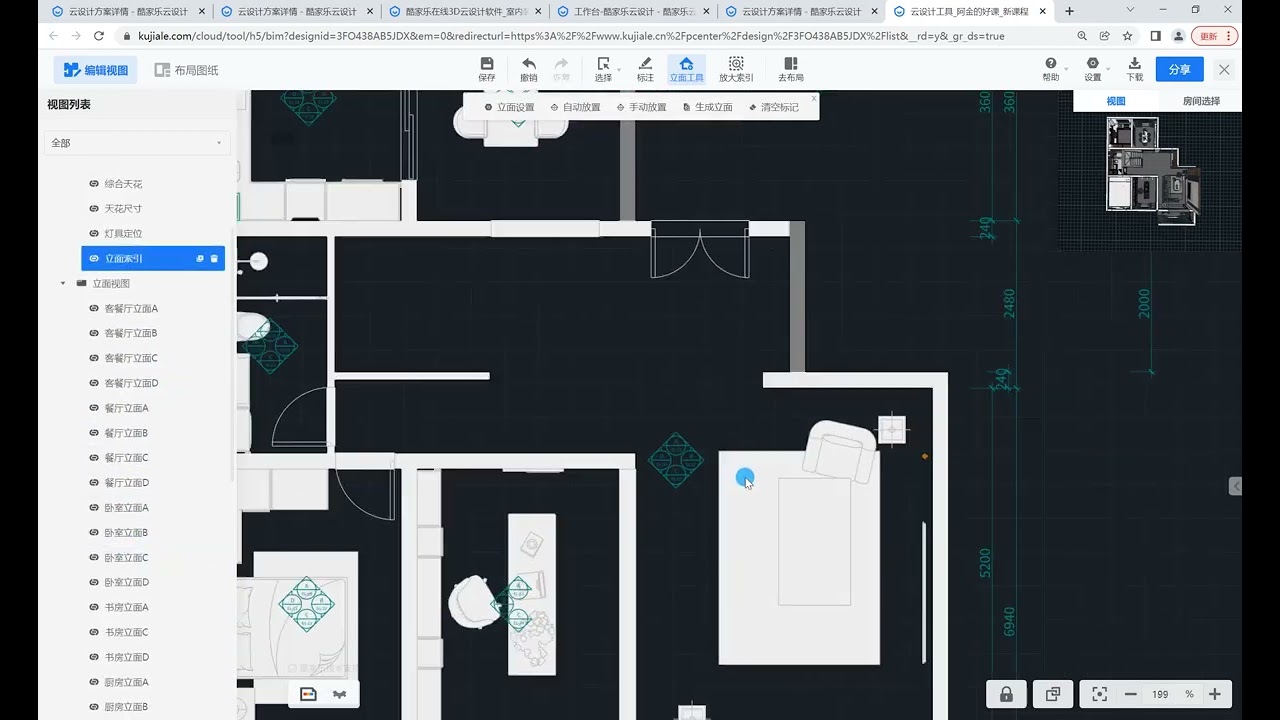Save the design with 保存 icon
Viewport: 1280px width, 720px height.
tap(487, 69)
